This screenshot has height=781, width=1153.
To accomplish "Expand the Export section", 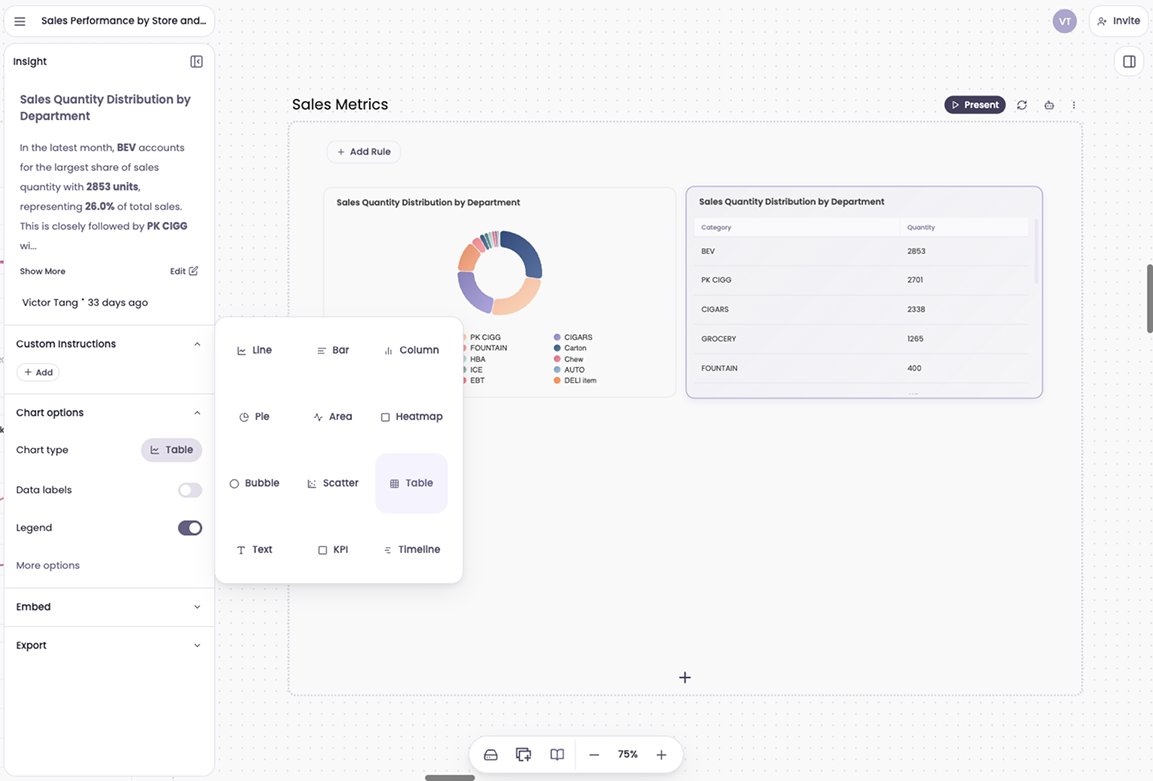I will point(196,645).
